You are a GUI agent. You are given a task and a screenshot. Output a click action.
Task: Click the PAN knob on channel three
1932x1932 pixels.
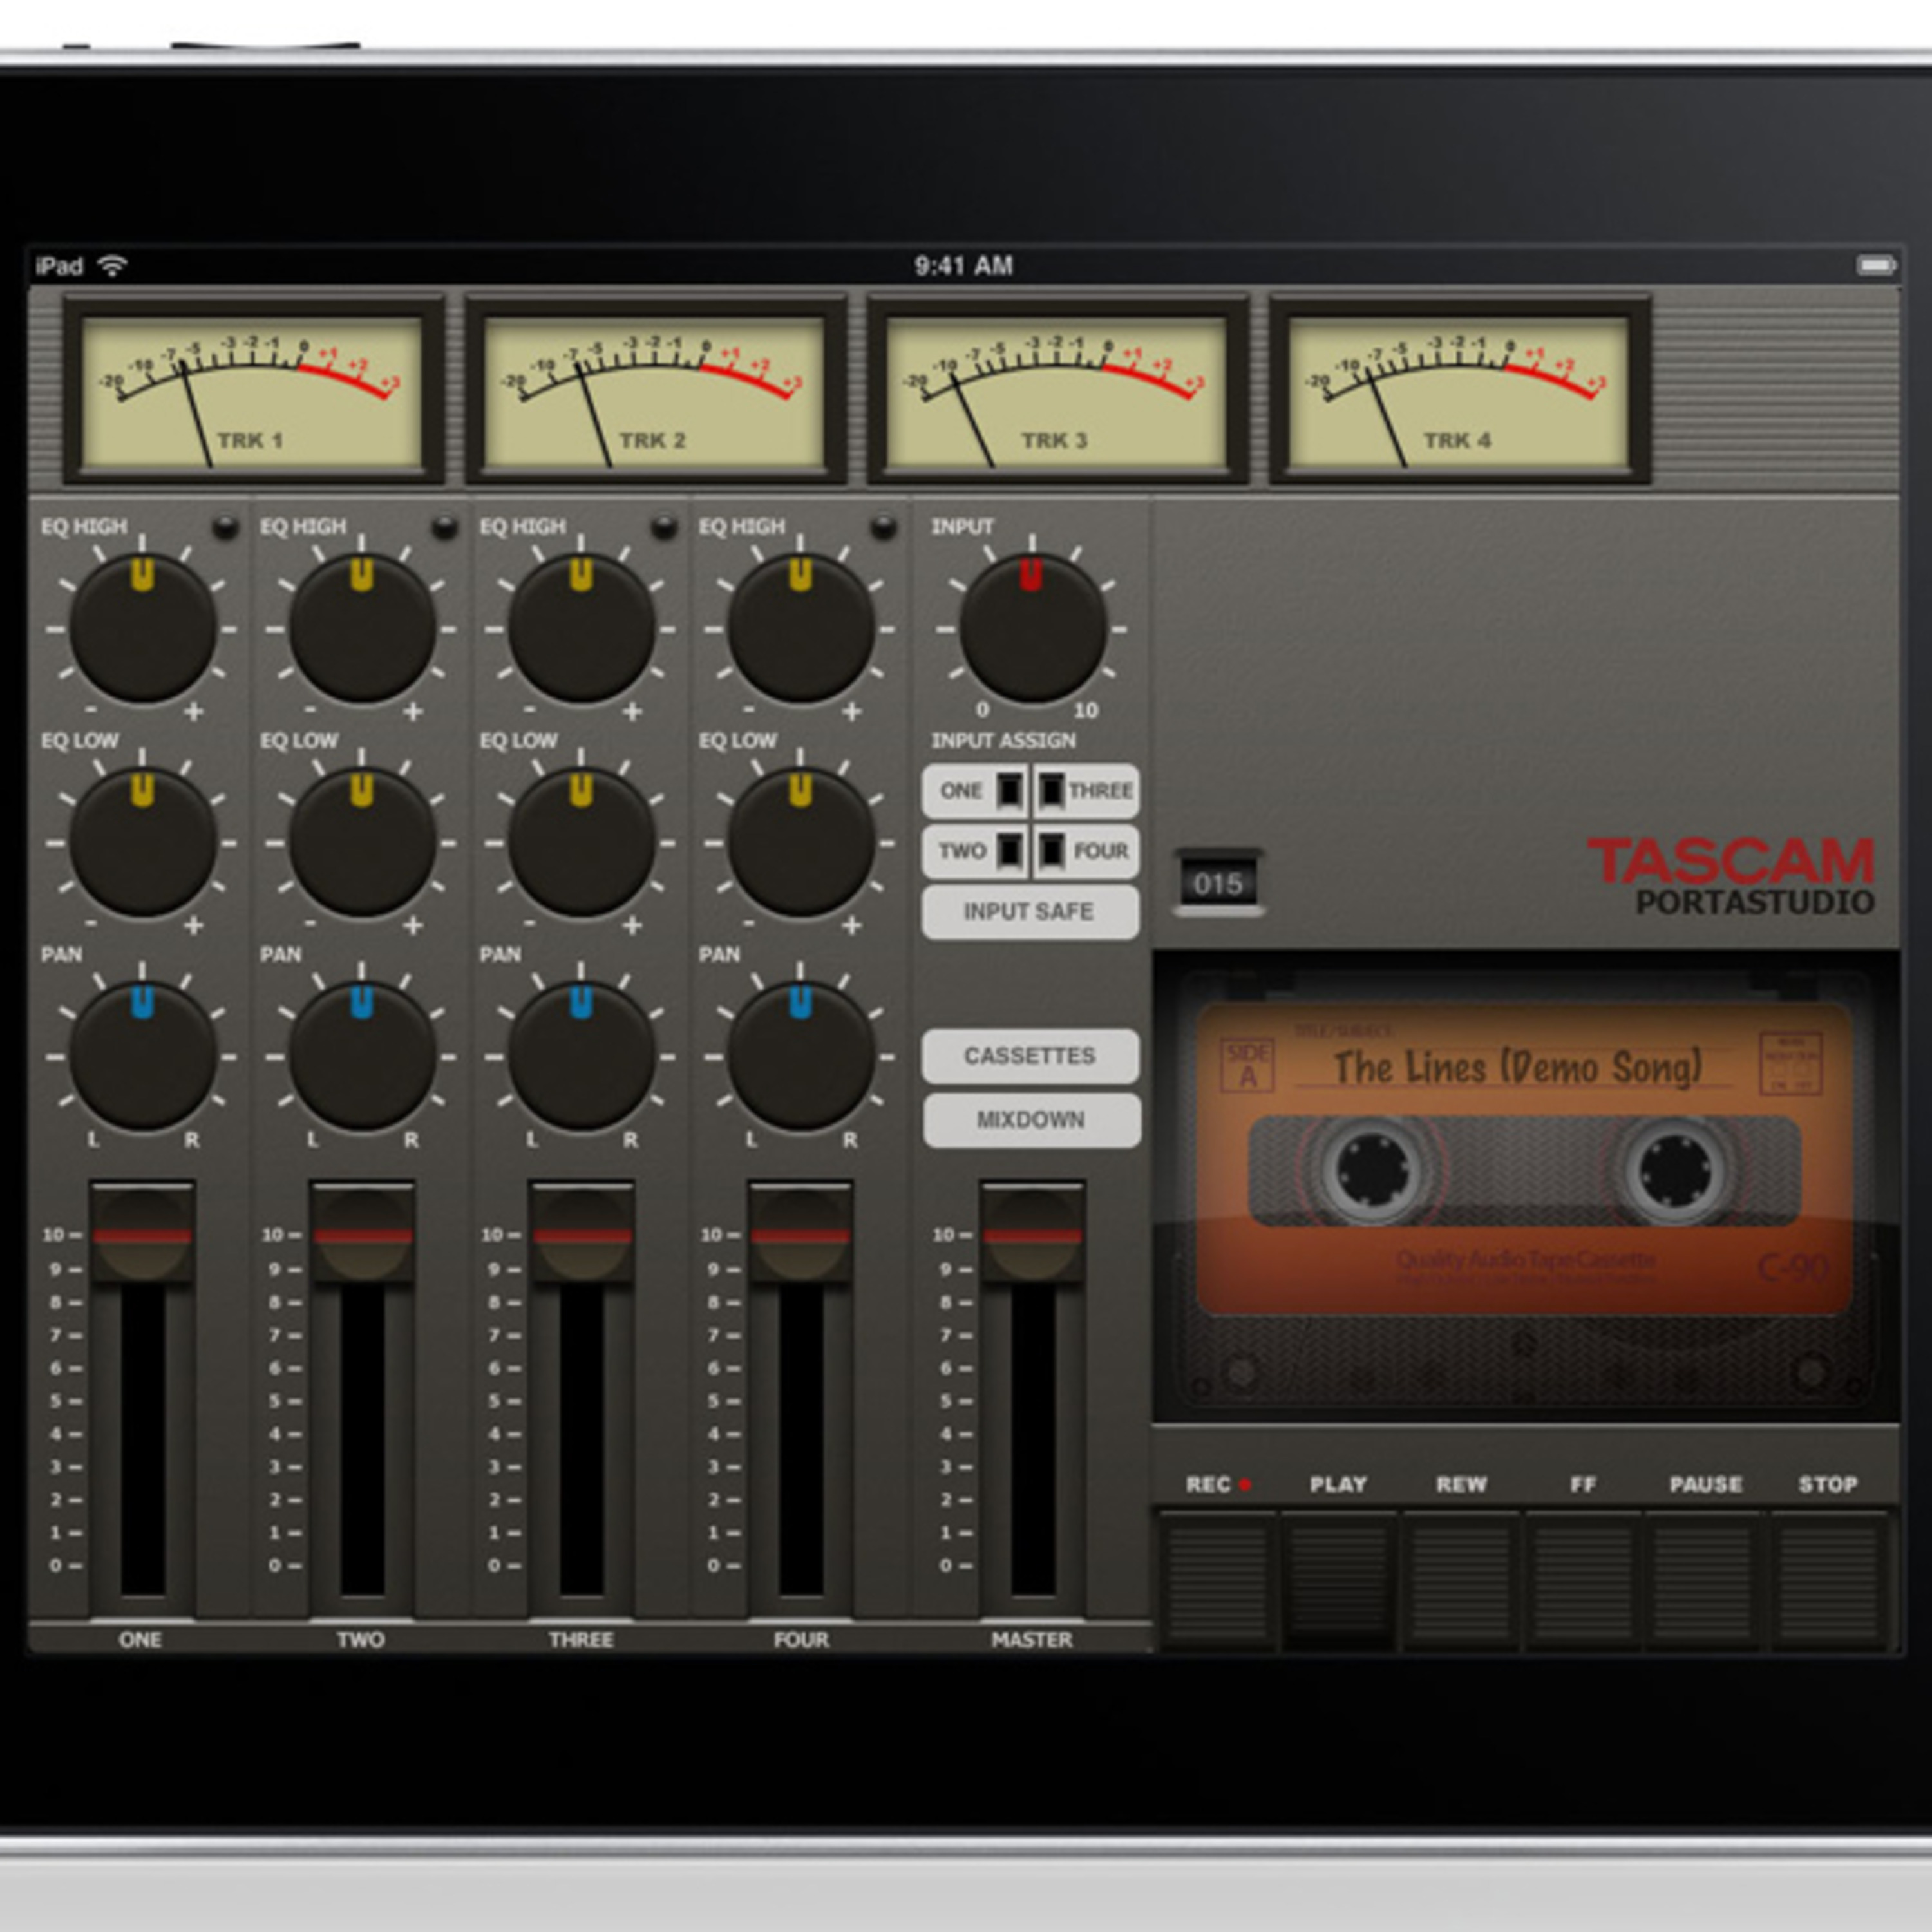581,1056
